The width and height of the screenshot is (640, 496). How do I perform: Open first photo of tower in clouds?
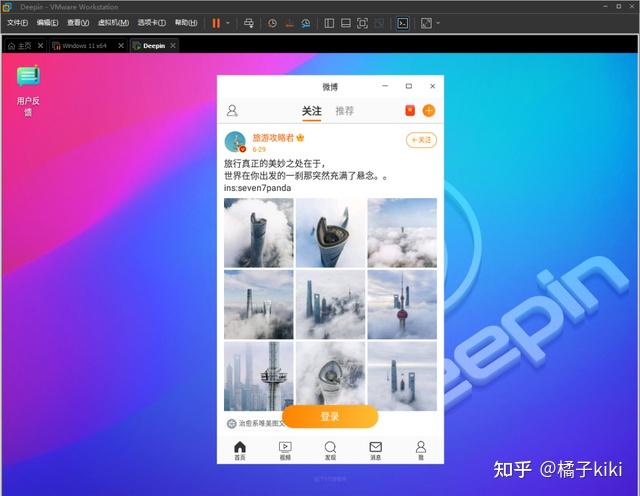pos(258,233)
